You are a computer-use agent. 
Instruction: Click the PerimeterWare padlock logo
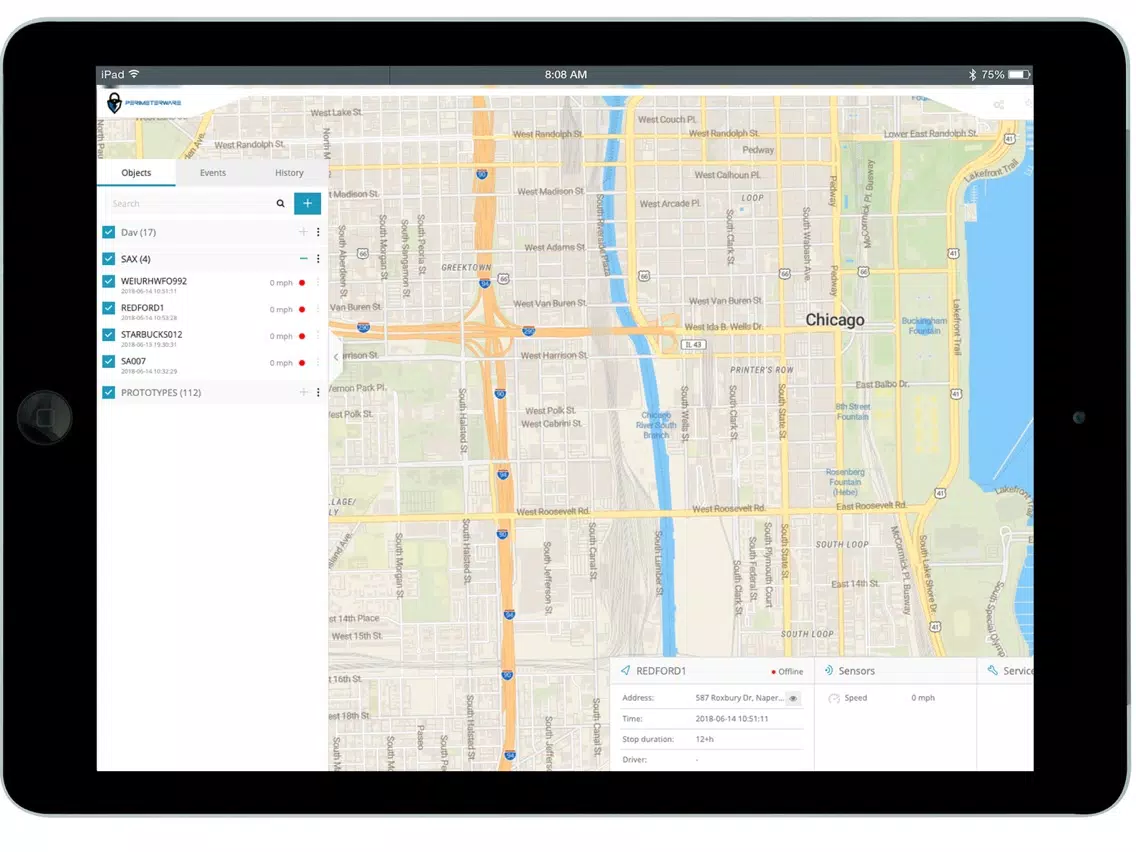pos(114,103)
